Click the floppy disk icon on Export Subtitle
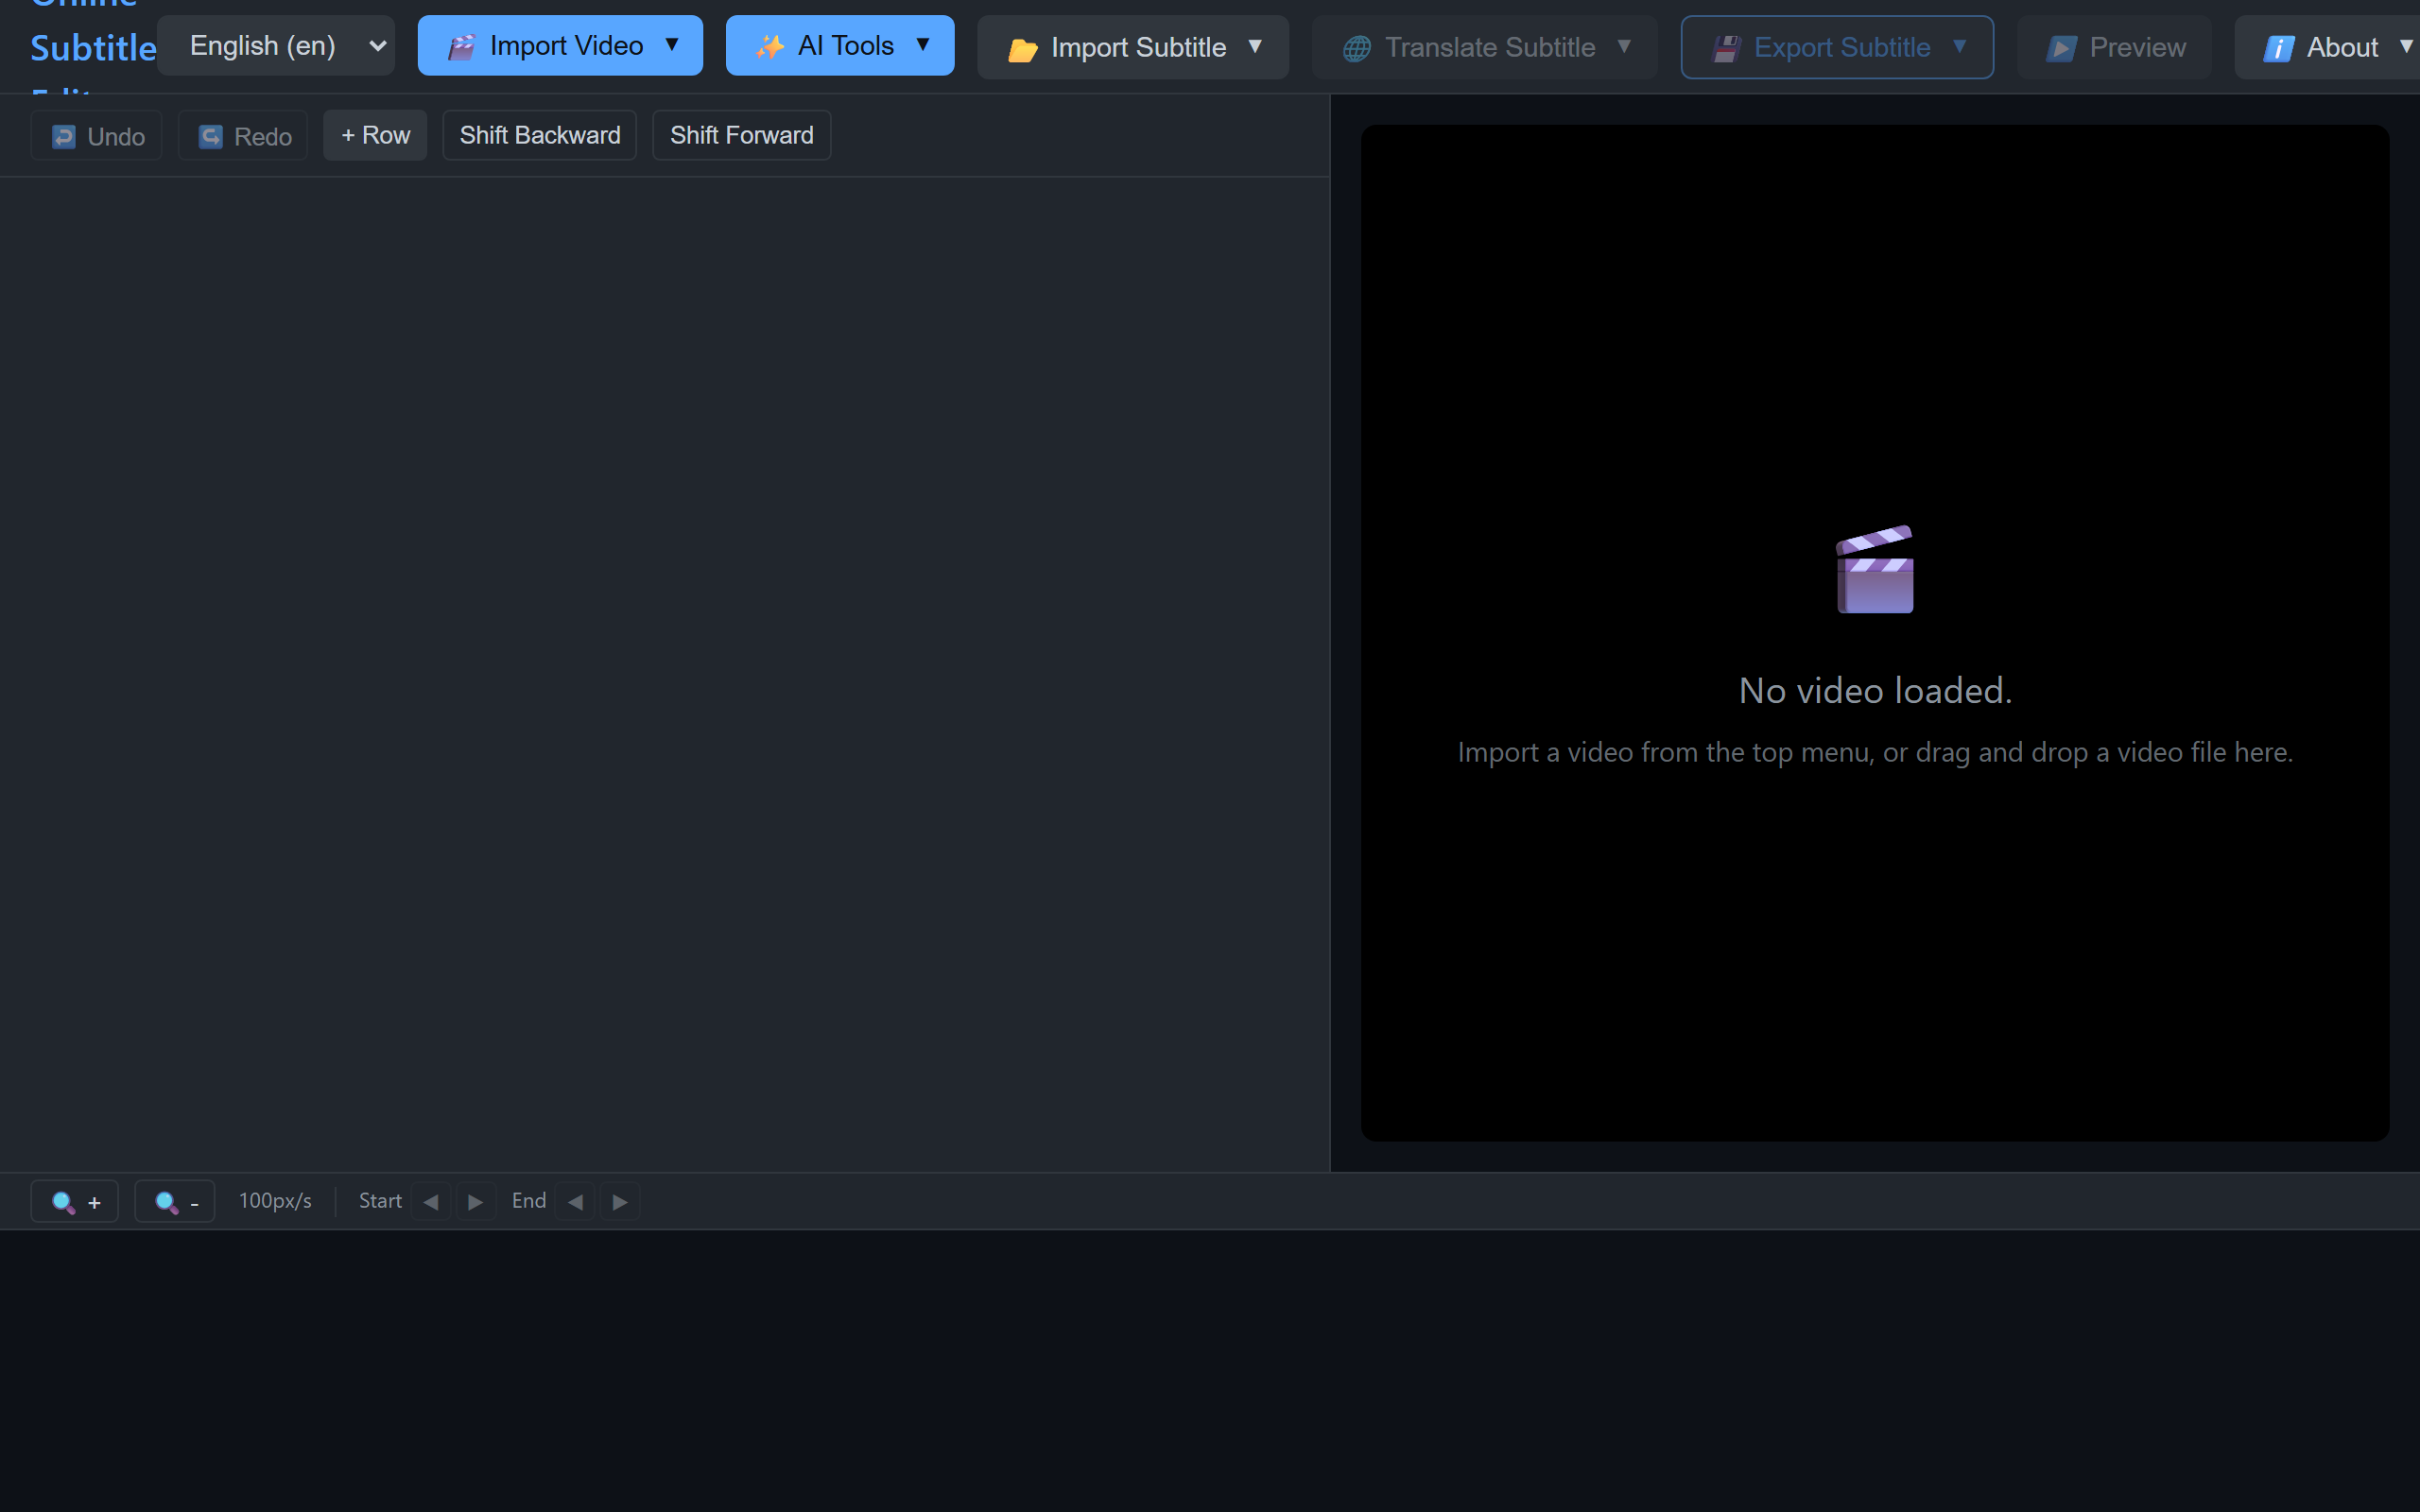This screenshot has width=2420, height=1512. click(1726, 49)
